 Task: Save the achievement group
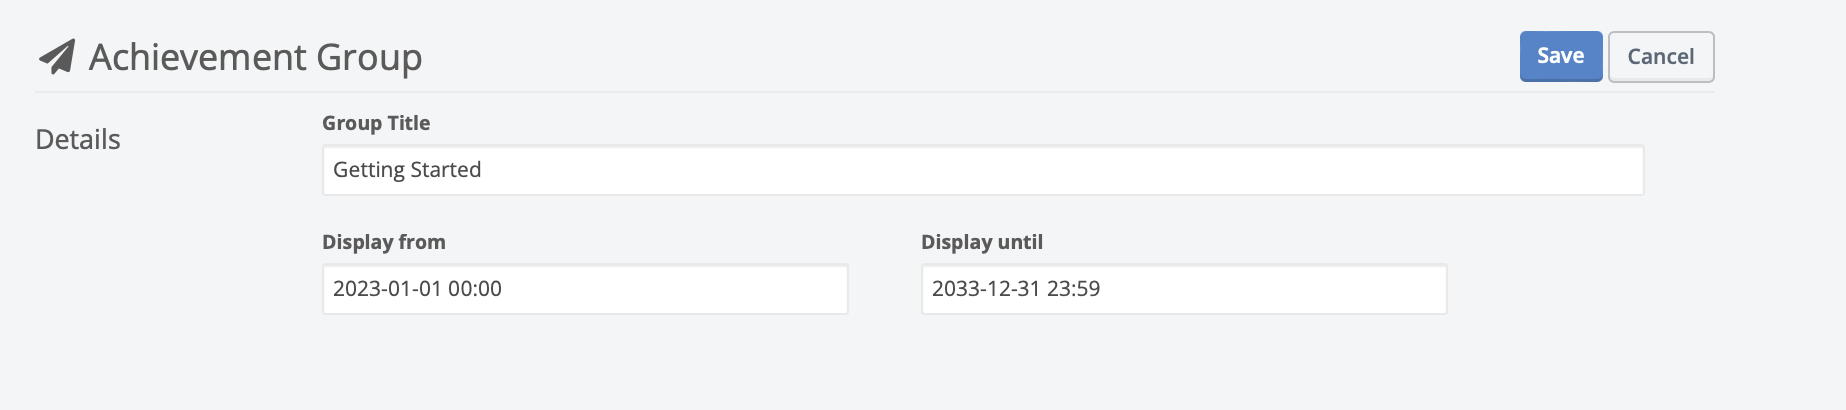point(1560,56)
